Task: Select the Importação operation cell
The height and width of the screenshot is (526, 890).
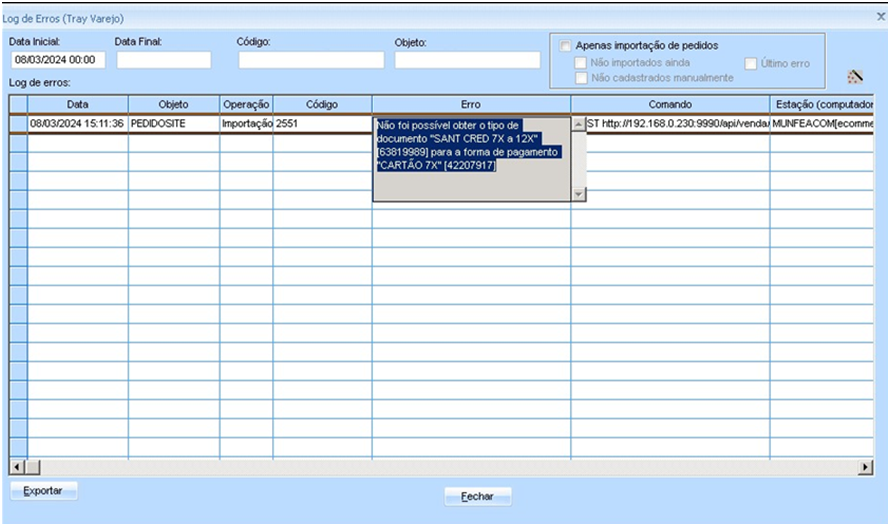Action: click(x=246, y=124)
